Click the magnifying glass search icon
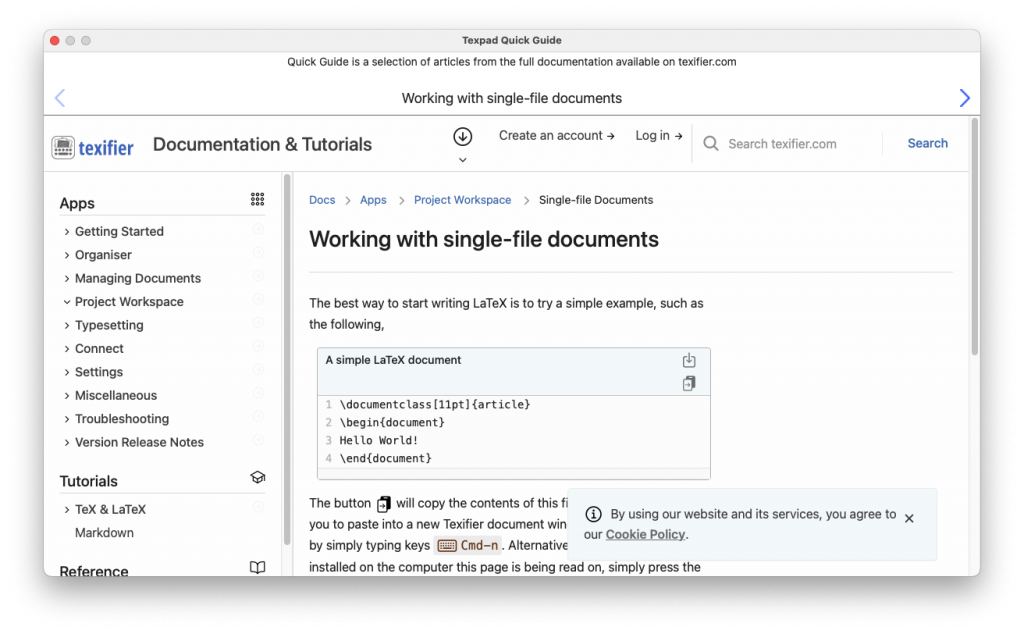1024x634 pixels. [x=711, y=144]
